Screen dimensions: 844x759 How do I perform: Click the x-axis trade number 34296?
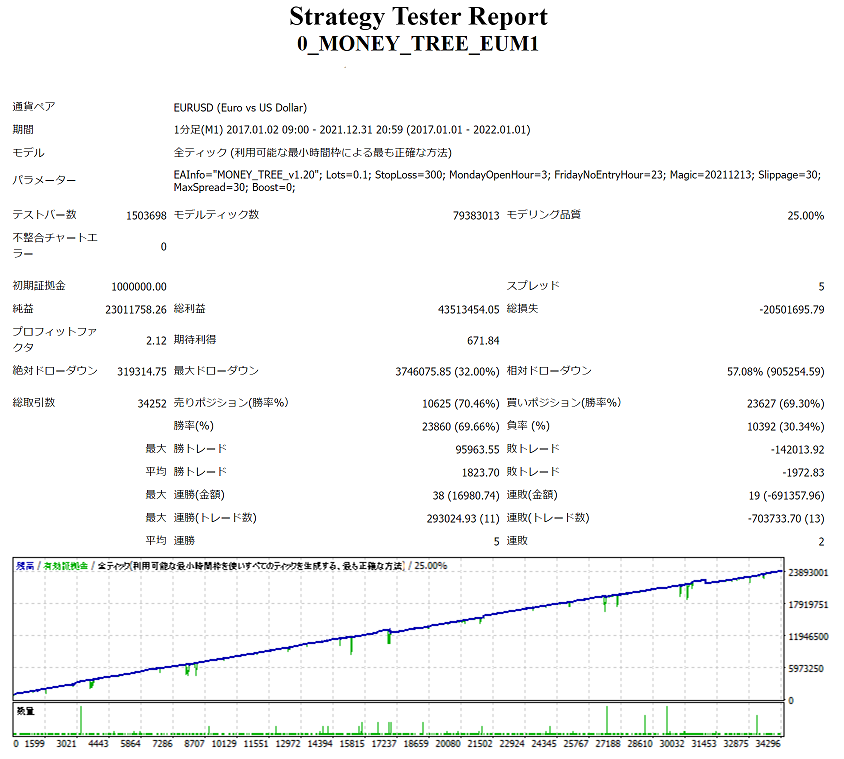(768, 743)
